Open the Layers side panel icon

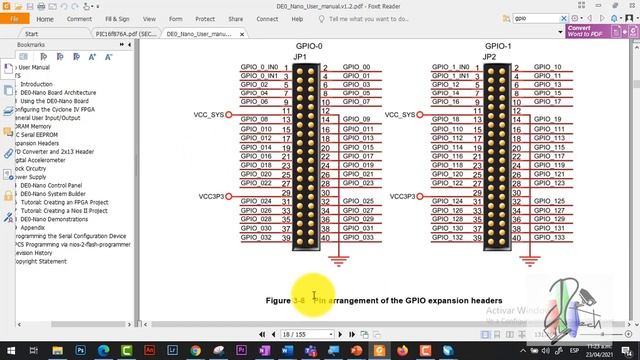coord(8,111)
